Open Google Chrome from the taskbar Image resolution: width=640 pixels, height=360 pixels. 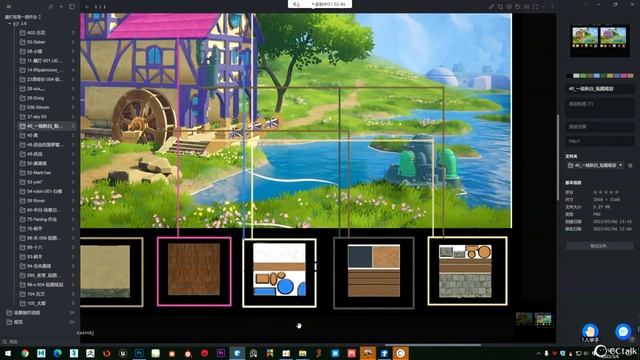click(x=25, y=353)
